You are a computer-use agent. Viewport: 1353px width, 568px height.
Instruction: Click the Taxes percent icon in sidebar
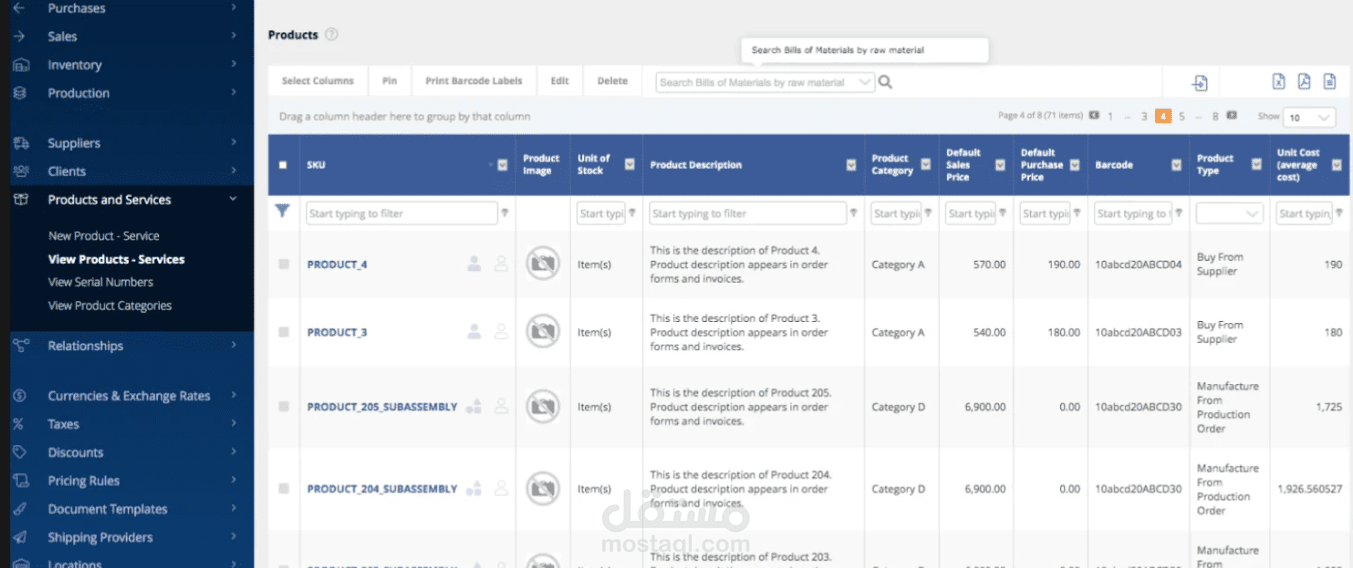tap(18, 424)
